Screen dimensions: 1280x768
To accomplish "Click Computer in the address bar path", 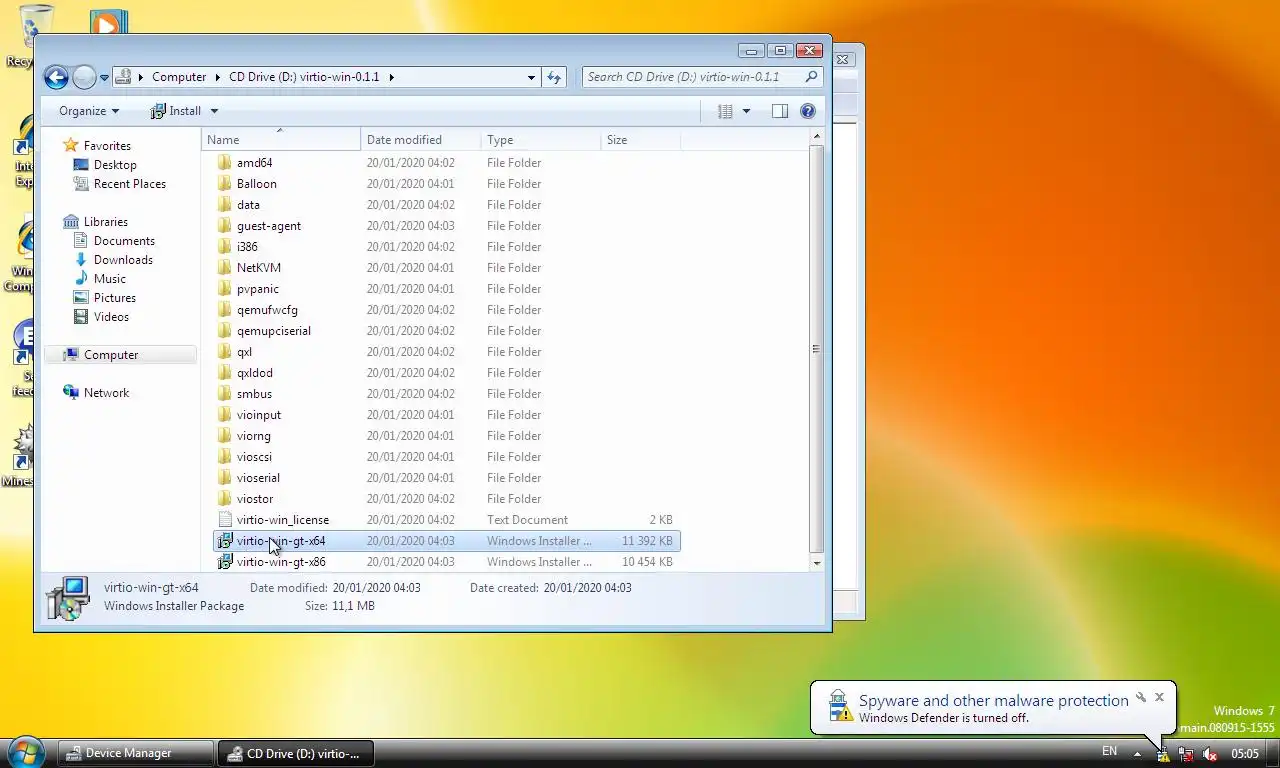I will point(179,77).
